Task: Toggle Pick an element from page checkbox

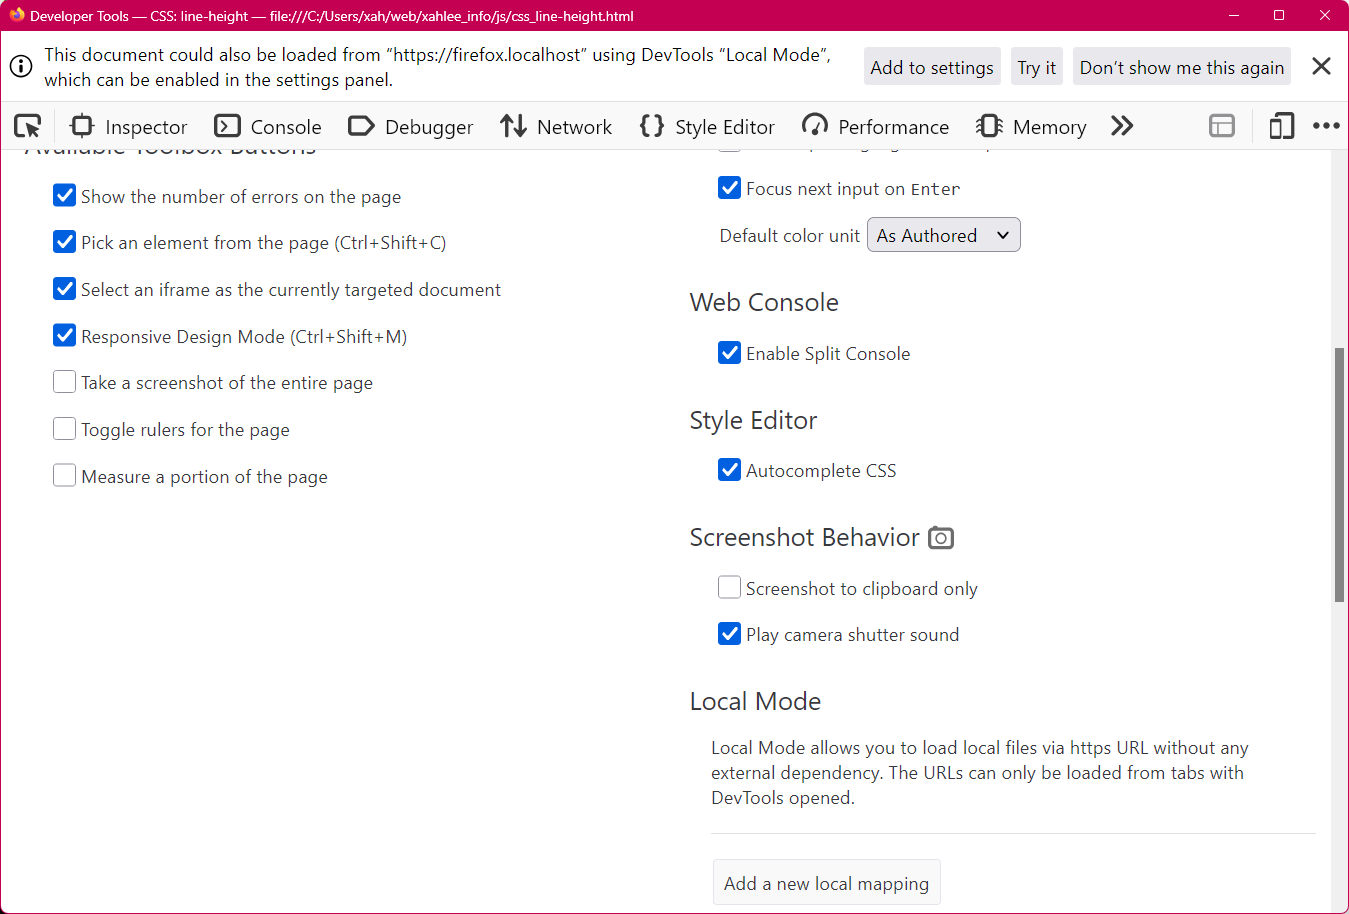Action: pyautogui.click(x=65, y=242)
